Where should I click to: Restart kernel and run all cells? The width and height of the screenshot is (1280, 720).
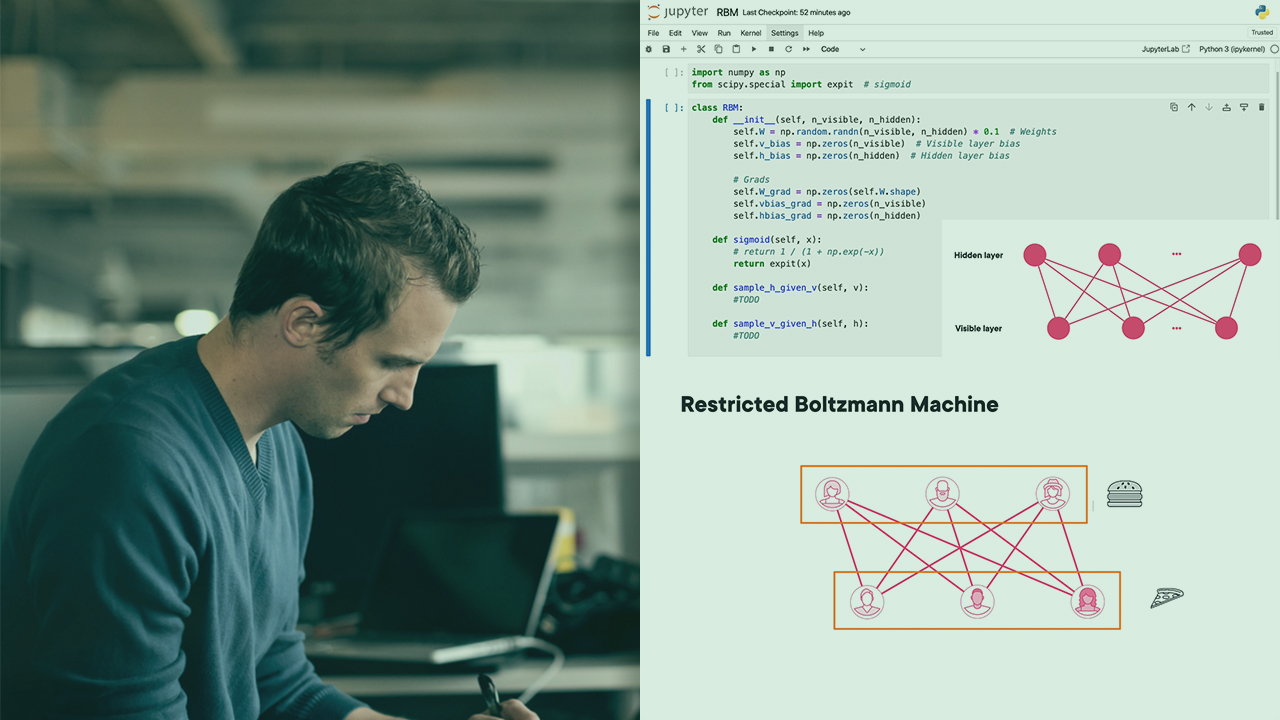click(806, 48)
